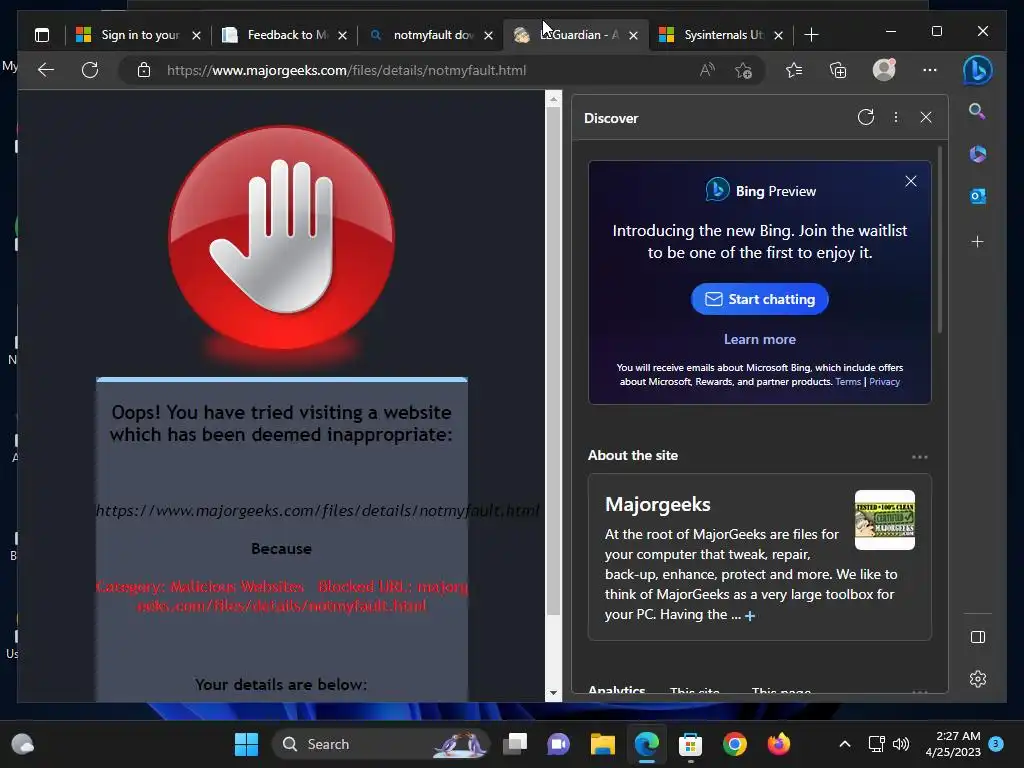Launch Google Chrome from taskbar
Screen dimensions: 1024x768
[735, 744]
